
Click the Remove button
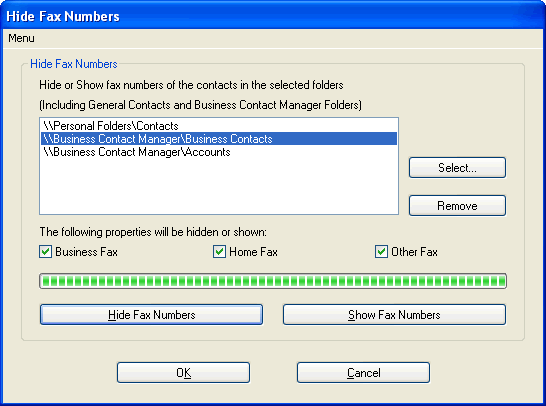[457, 205]
